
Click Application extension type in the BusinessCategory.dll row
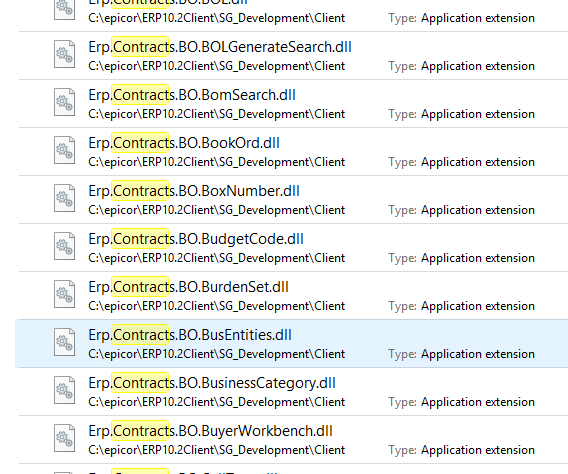(x=478, y=402)
